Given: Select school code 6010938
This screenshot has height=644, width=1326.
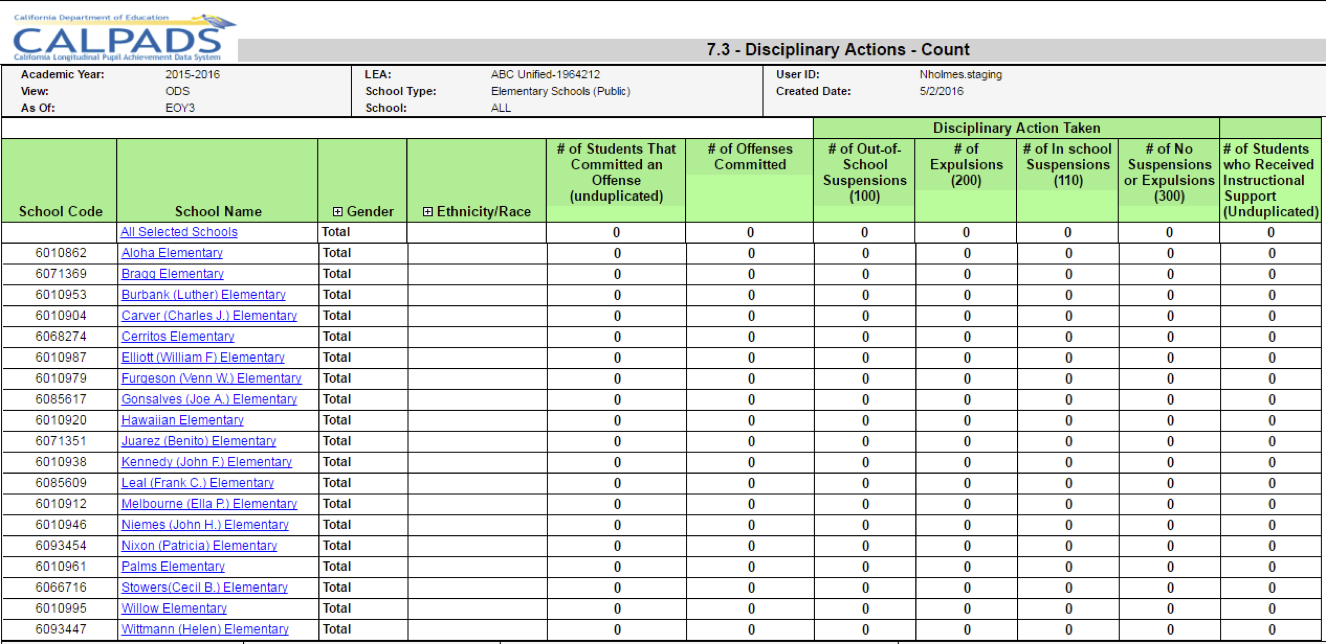Looking at the screenshot, I should point(61,462).
